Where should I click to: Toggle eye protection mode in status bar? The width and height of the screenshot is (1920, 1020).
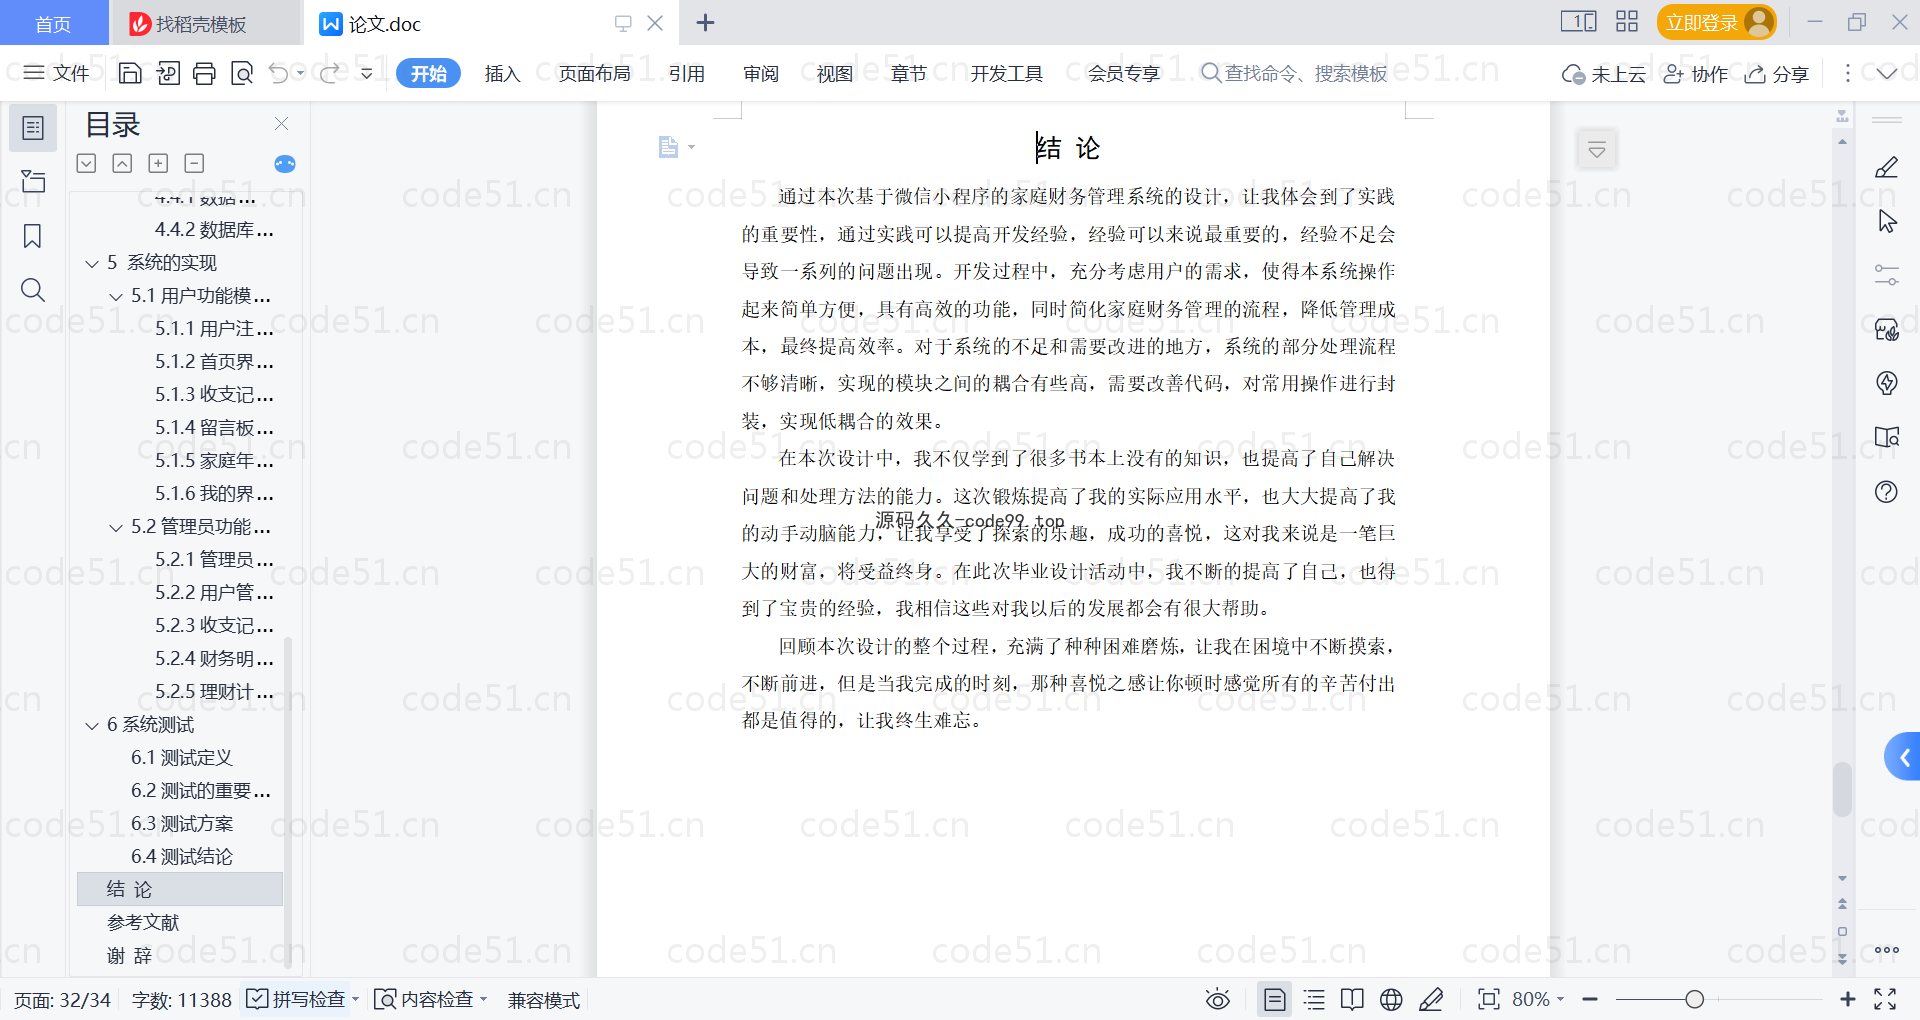click(x=1217, y=999)
